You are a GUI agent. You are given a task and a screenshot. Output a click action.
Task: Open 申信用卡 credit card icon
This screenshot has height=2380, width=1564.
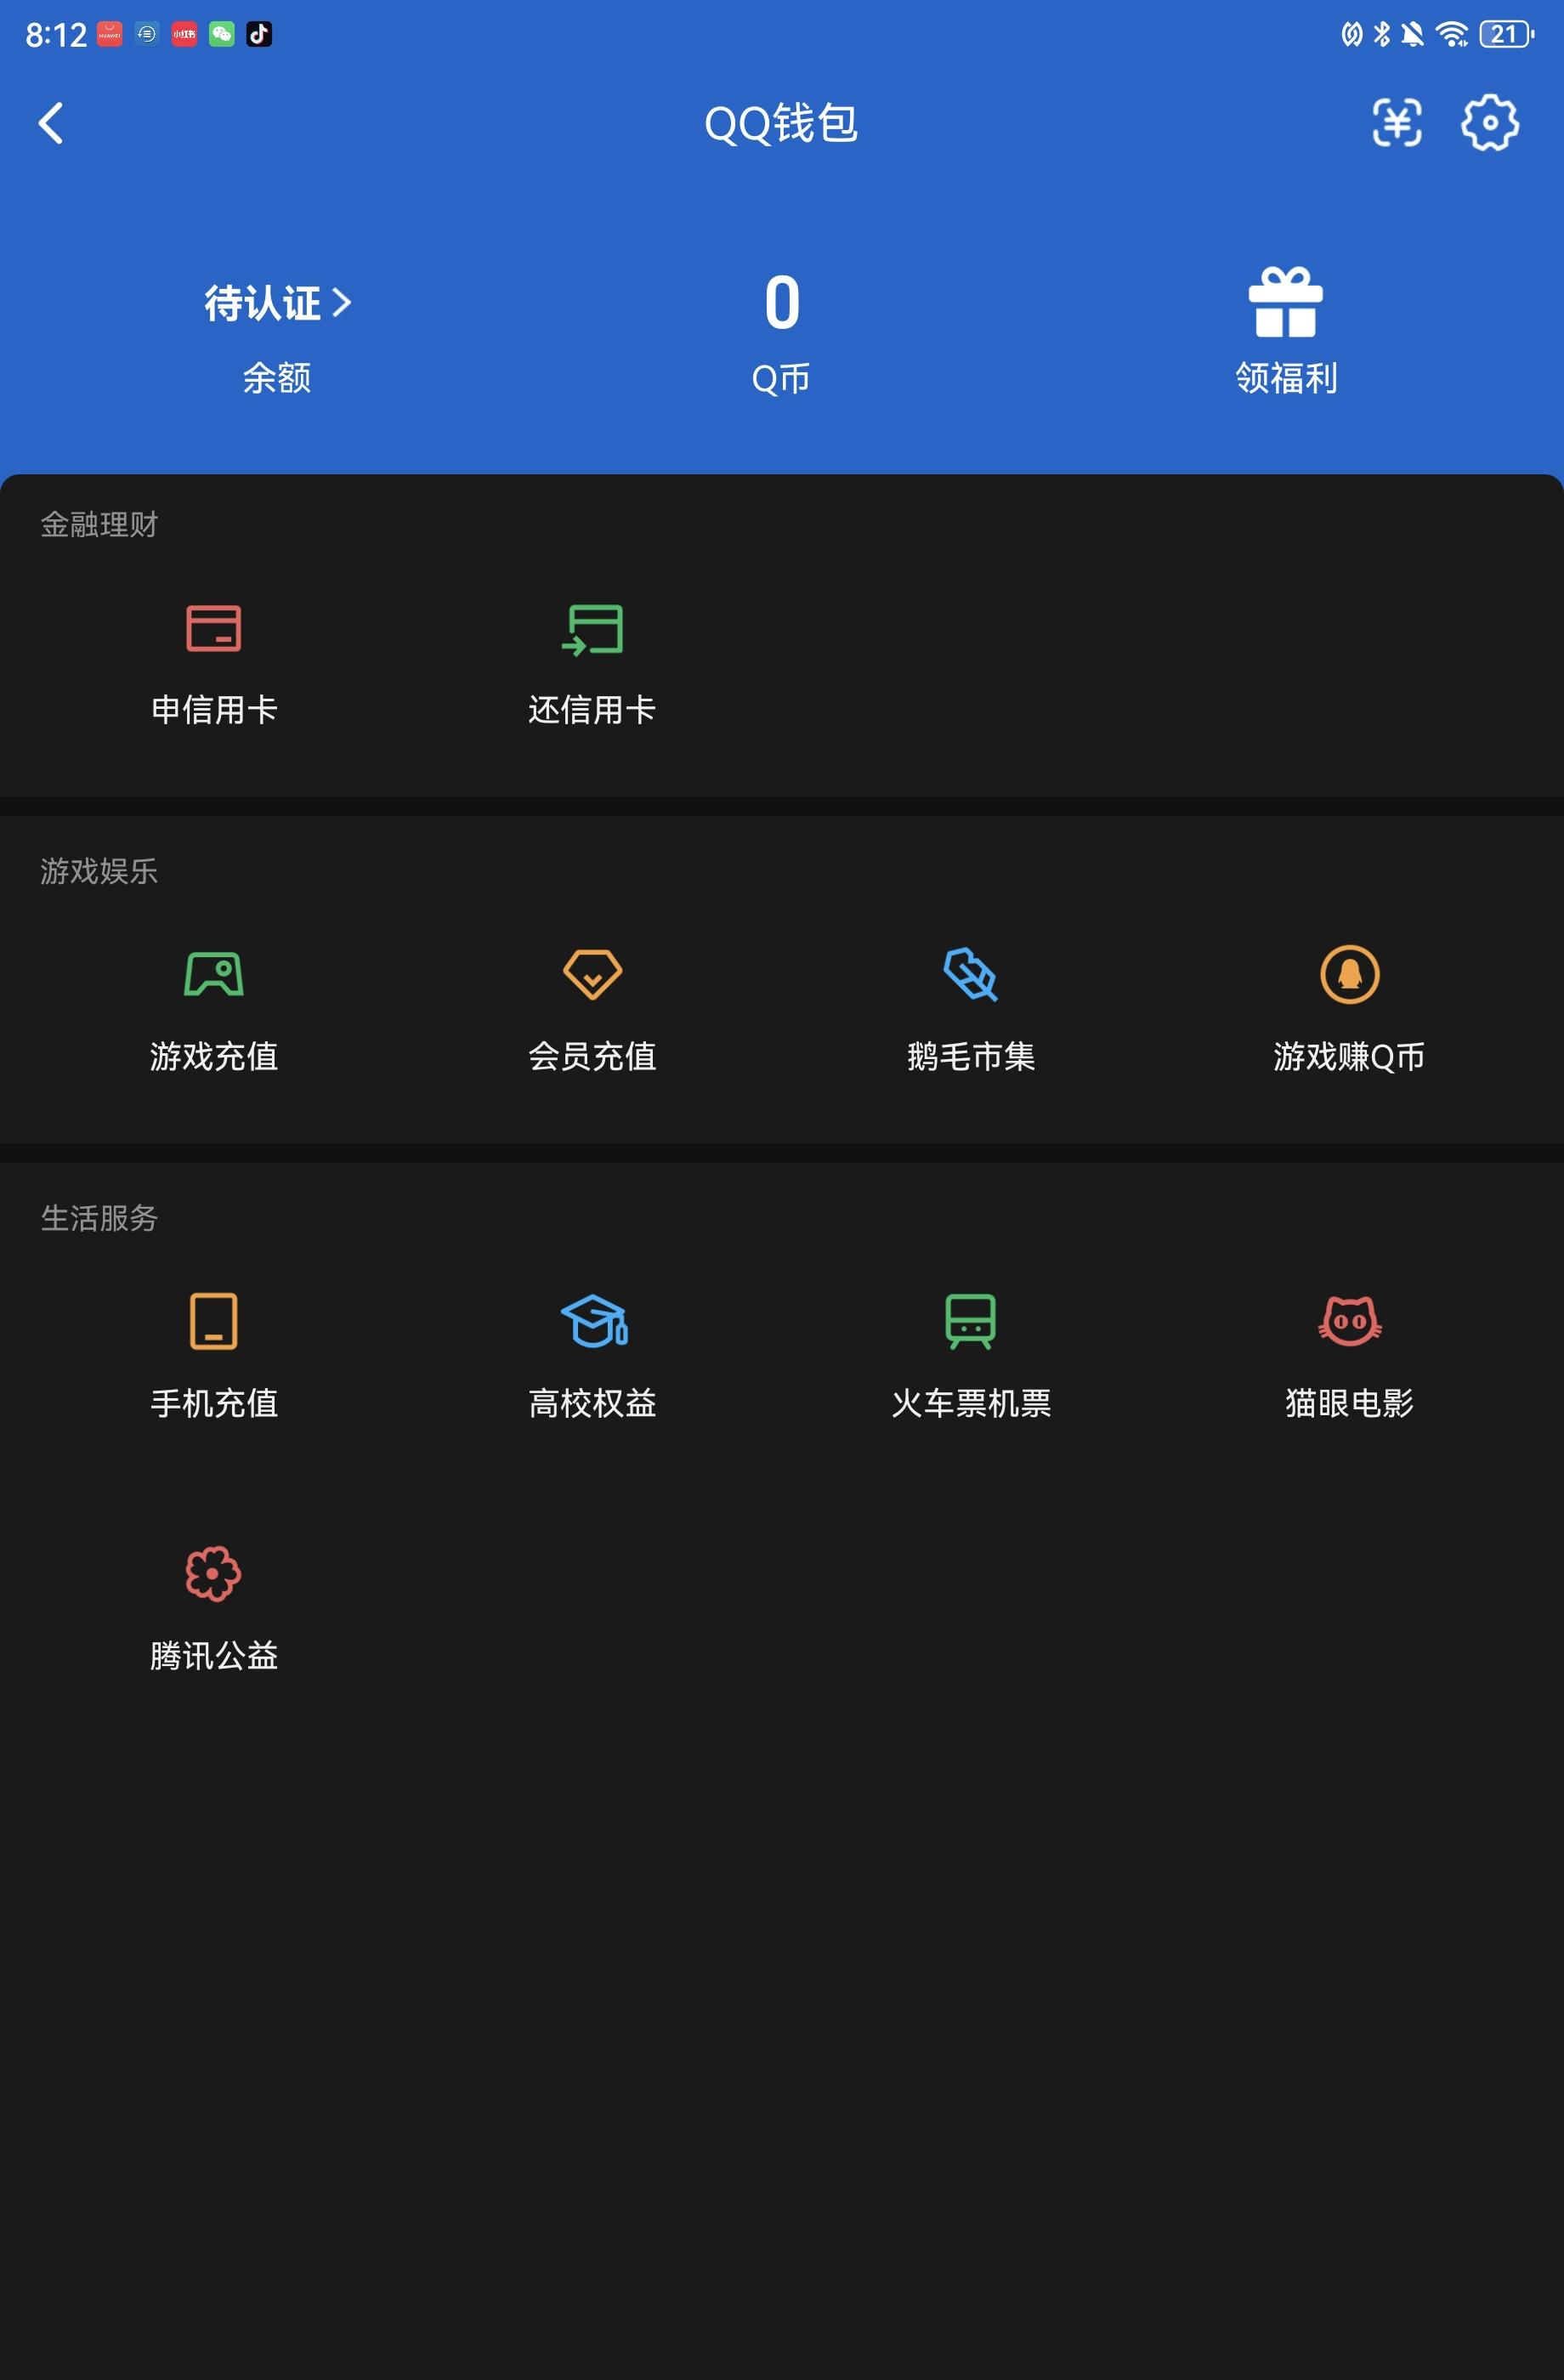click(214, 628)
